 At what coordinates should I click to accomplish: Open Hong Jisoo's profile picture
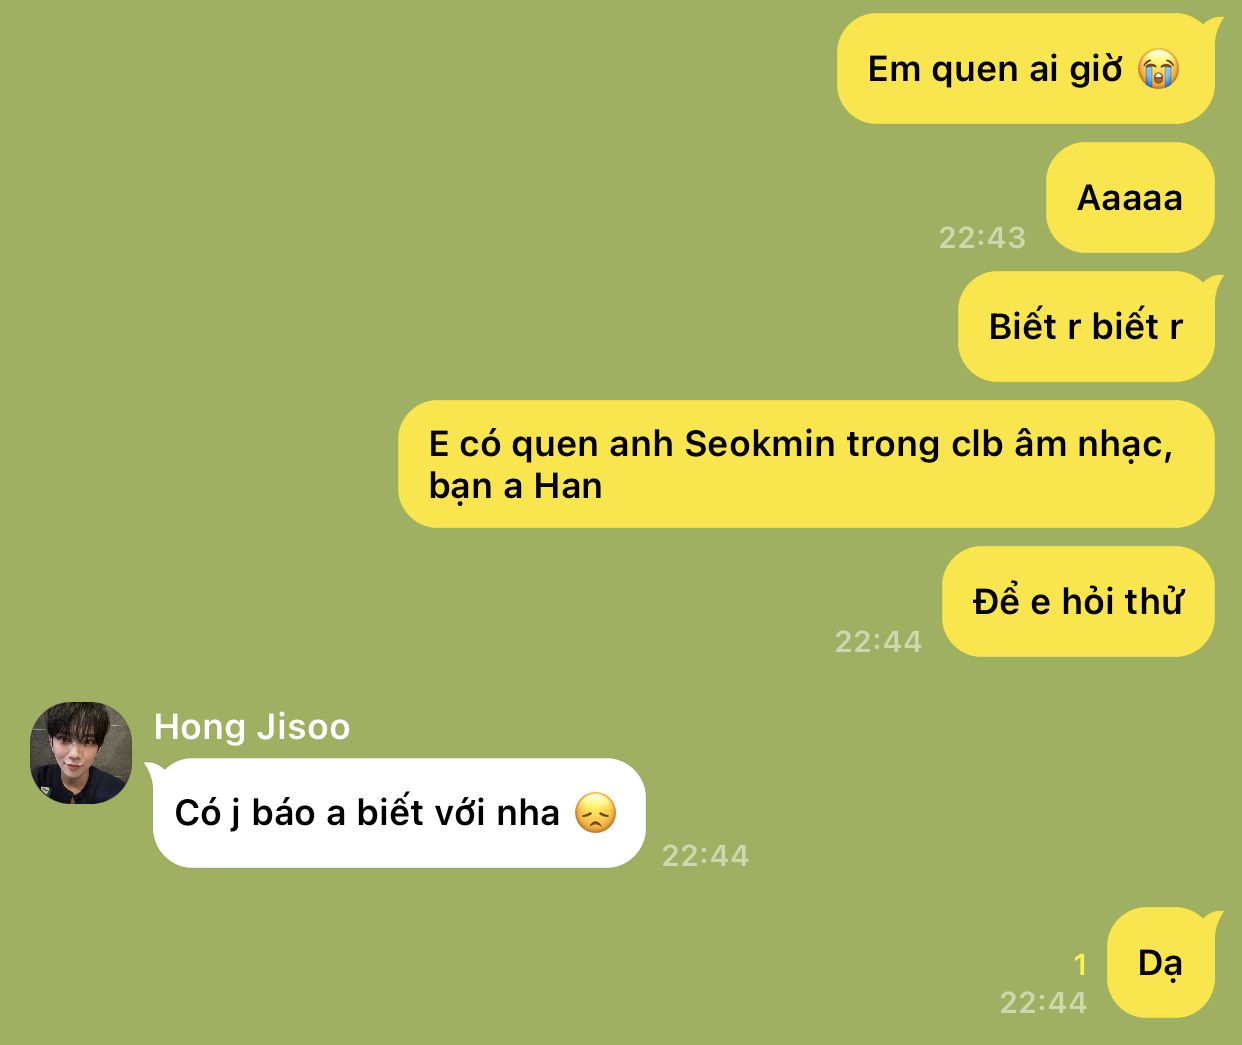click(81, 752)
